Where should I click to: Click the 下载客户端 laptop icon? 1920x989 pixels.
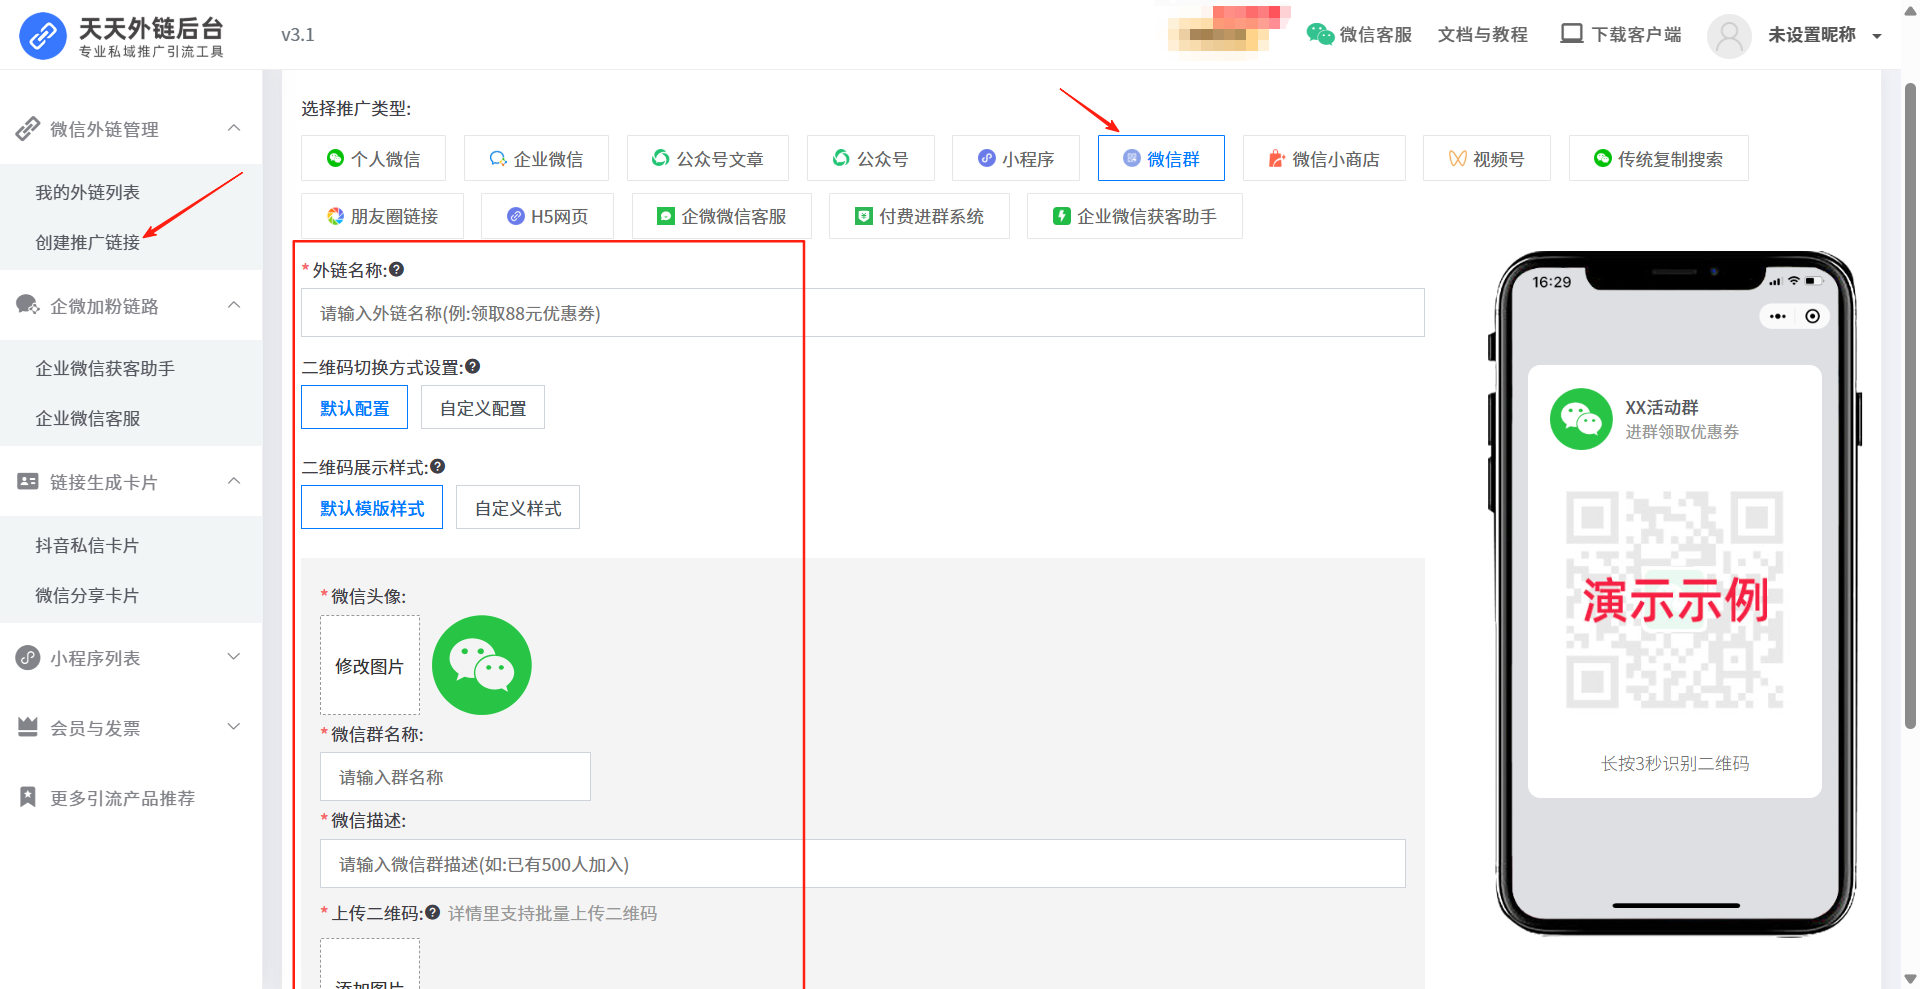(1571, 34)
